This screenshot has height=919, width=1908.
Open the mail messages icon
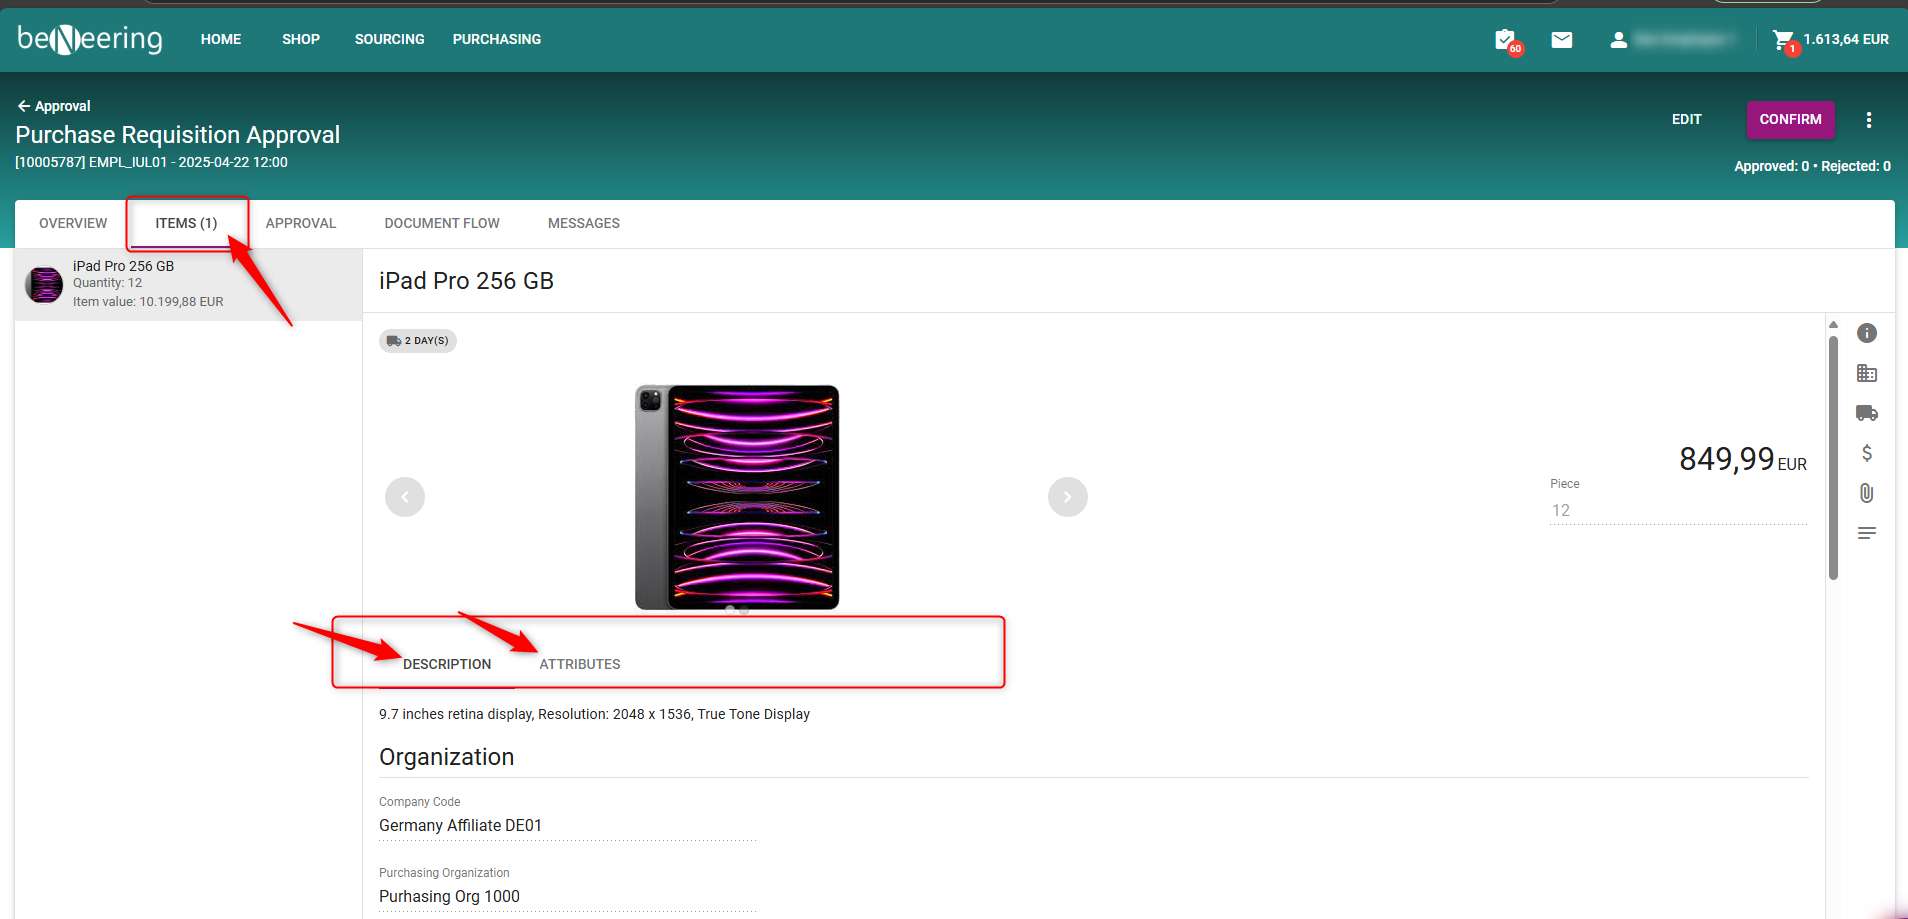pyautogui.click(x=1562, y=40)
